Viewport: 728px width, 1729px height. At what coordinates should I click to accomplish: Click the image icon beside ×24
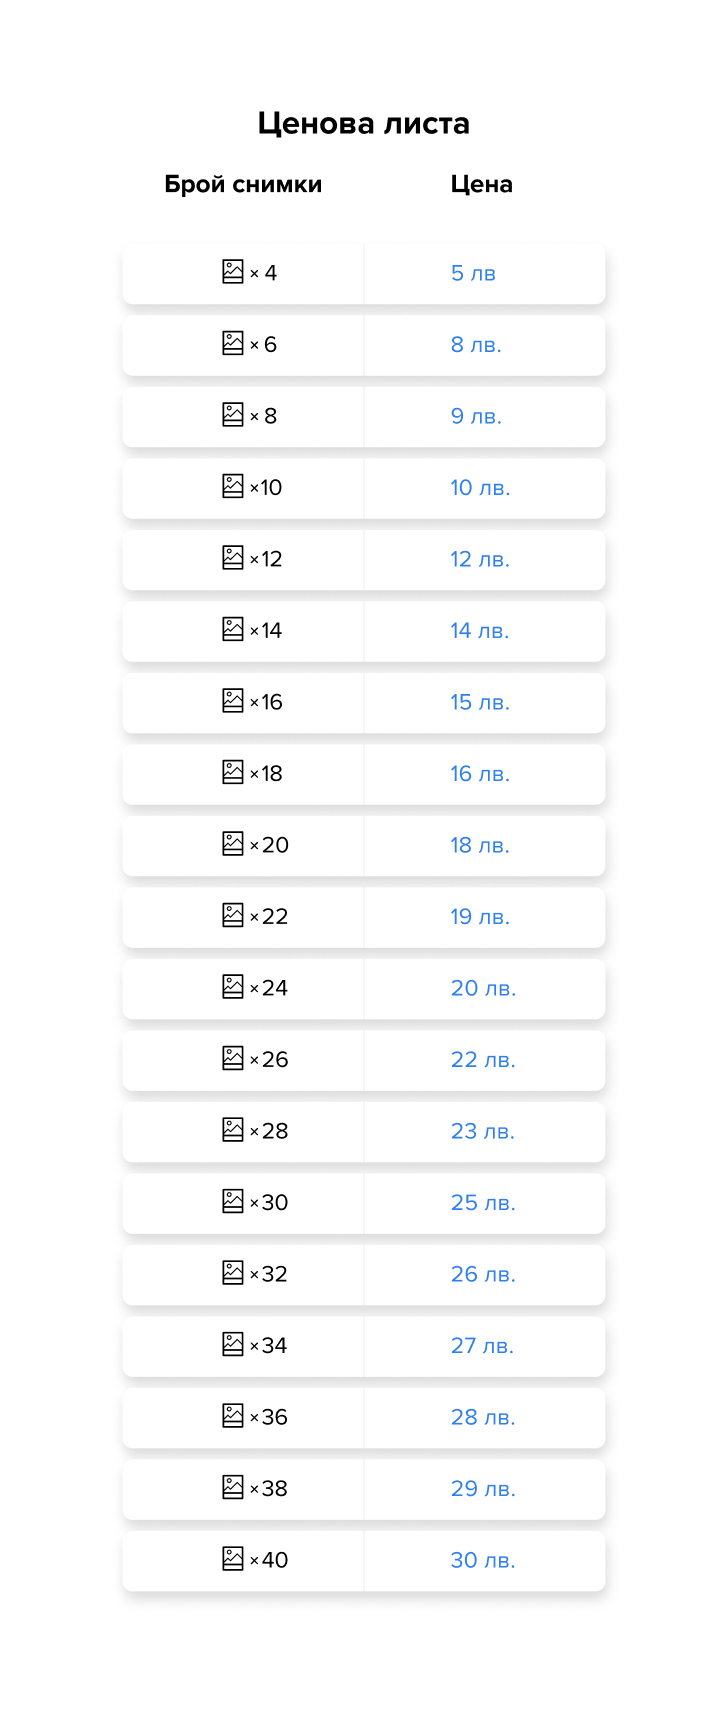click(x=233, y=987)
